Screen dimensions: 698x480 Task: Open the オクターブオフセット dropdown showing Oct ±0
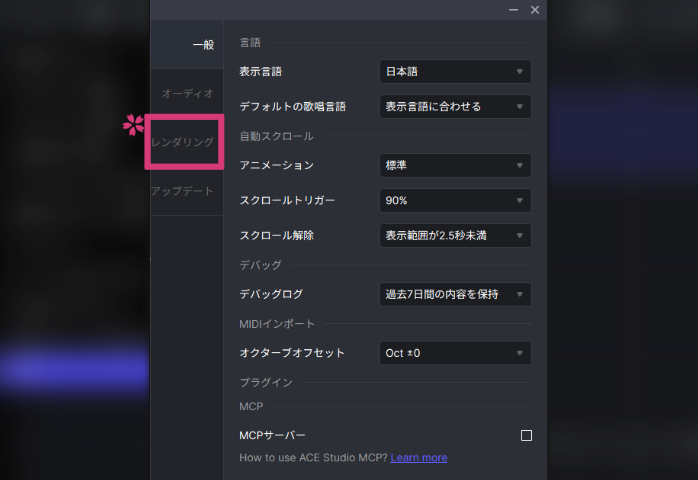tap(455, 353)
